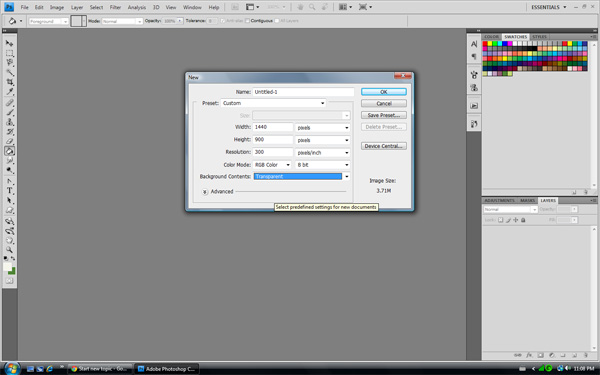Open the layer blend mode Normal dropdown
The width and height of the screenshot is (600, 375).
(x=510, y=209)
